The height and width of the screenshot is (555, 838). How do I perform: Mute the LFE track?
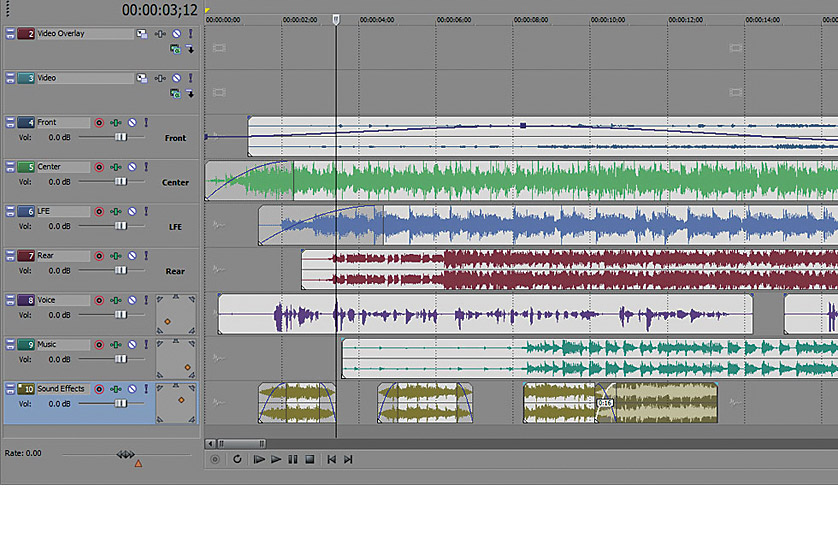click(x=132, y=212)
